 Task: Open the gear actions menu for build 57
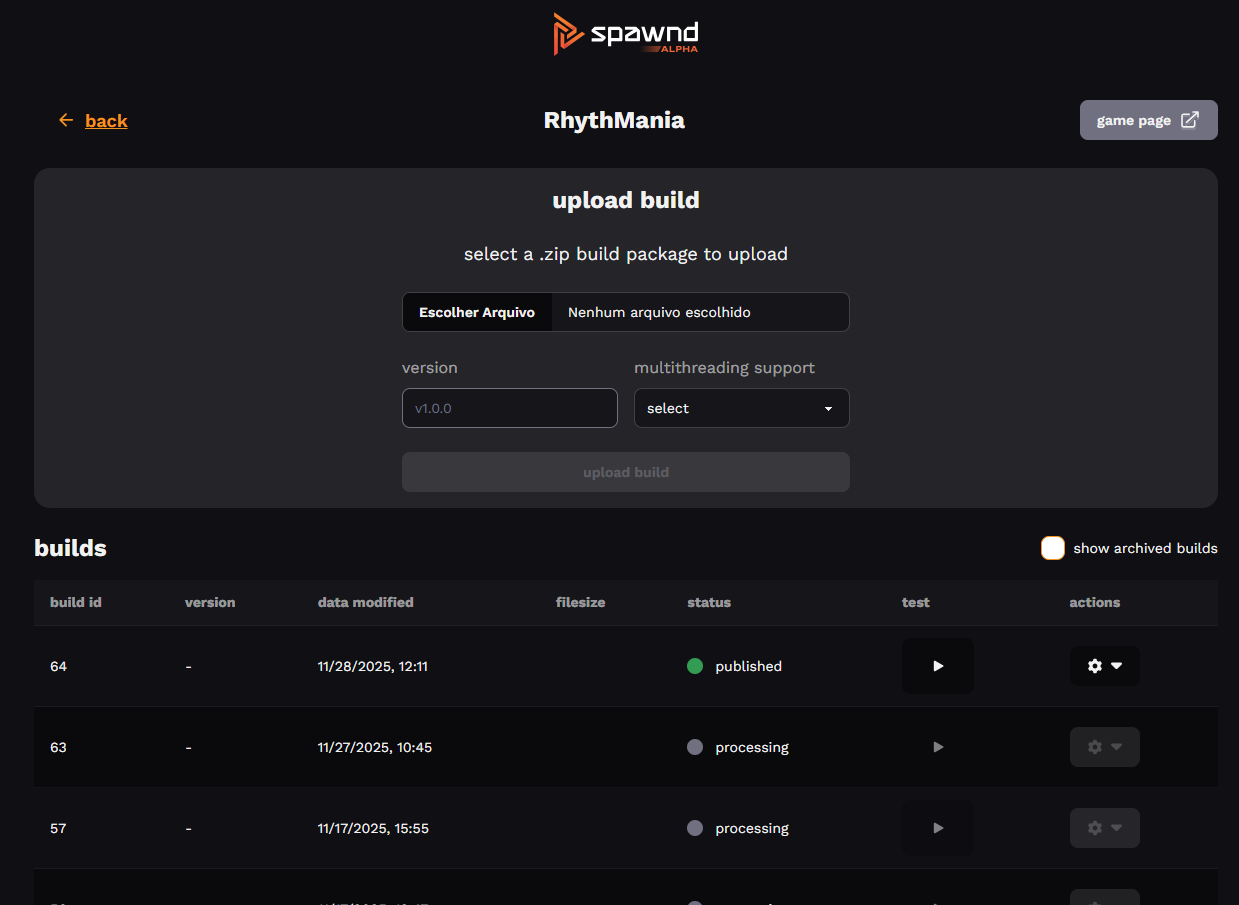pyautogui.click(x=1105, y=828)
